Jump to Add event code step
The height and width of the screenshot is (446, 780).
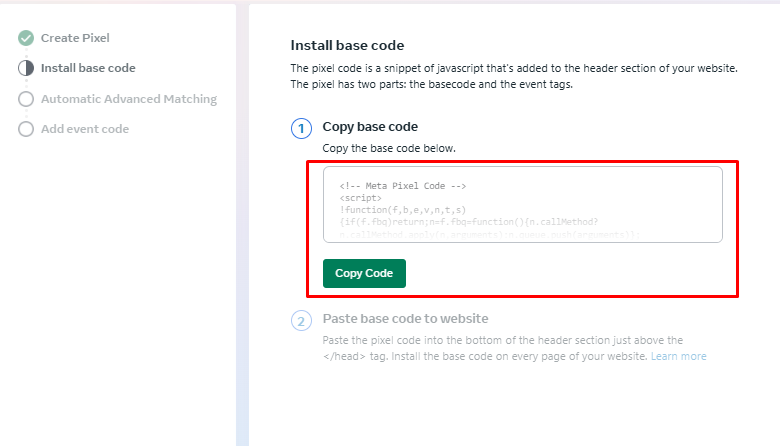[x=84, y=129]
